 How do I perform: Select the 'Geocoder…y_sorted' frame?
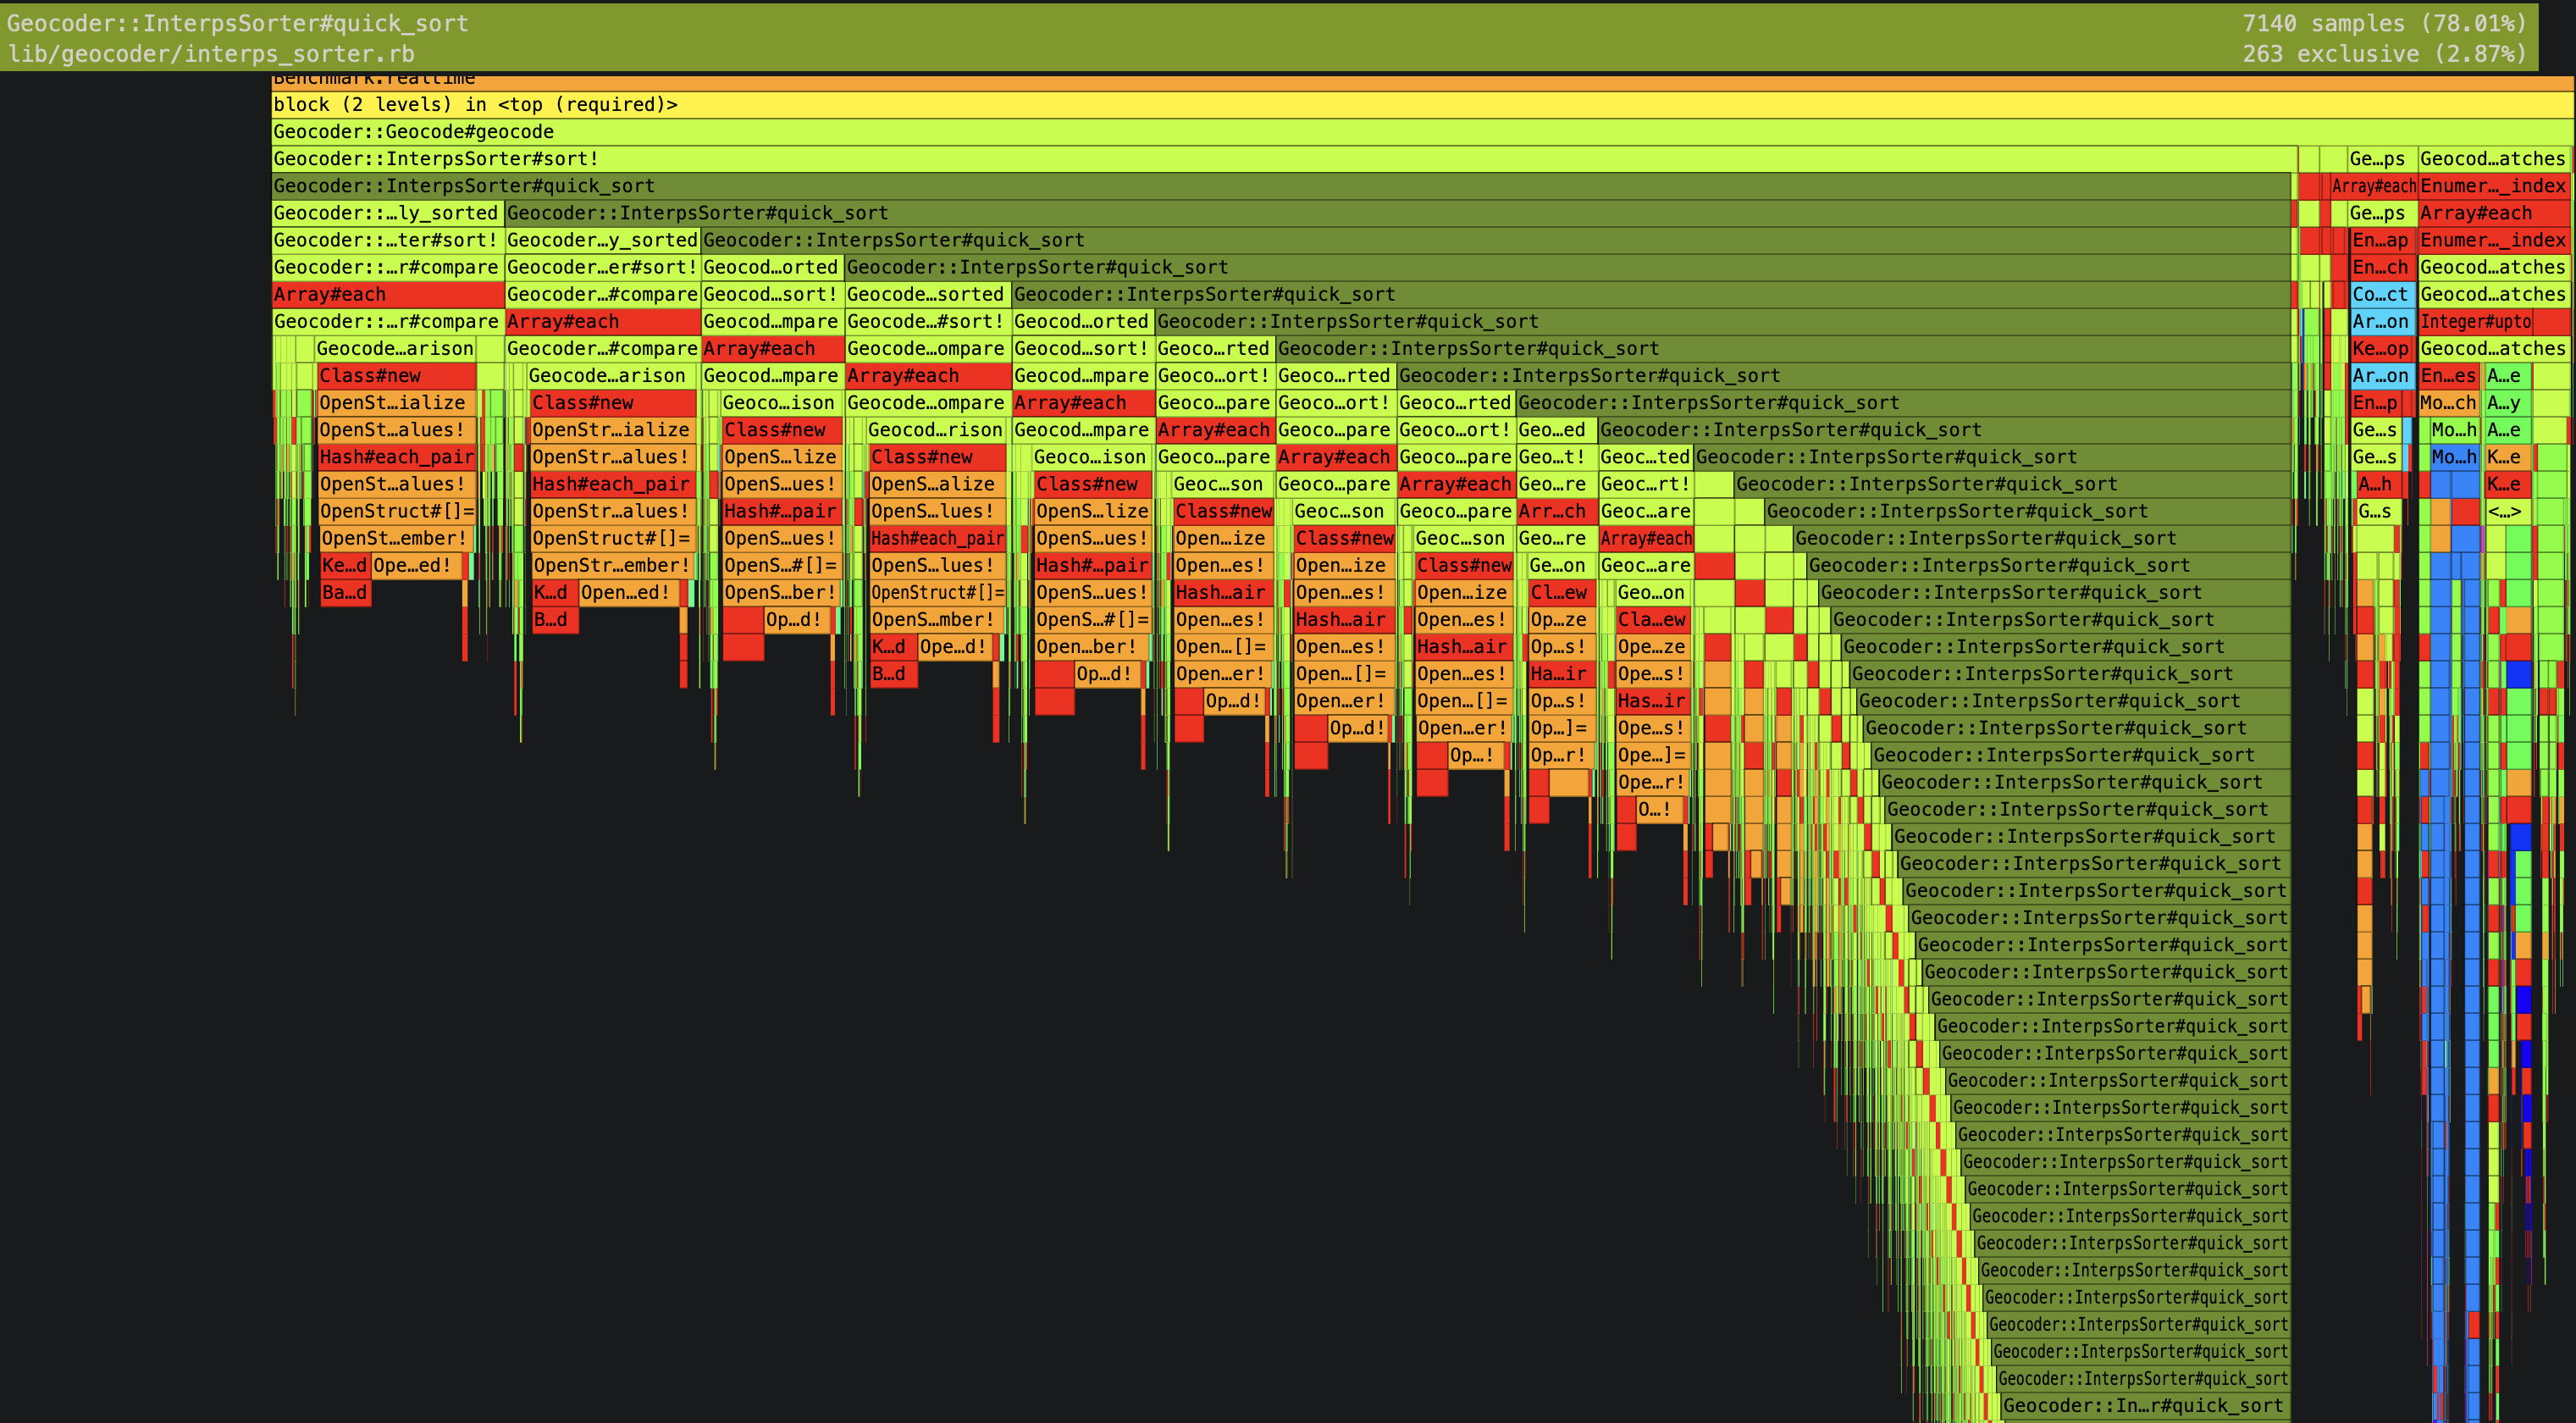[602, 240]
